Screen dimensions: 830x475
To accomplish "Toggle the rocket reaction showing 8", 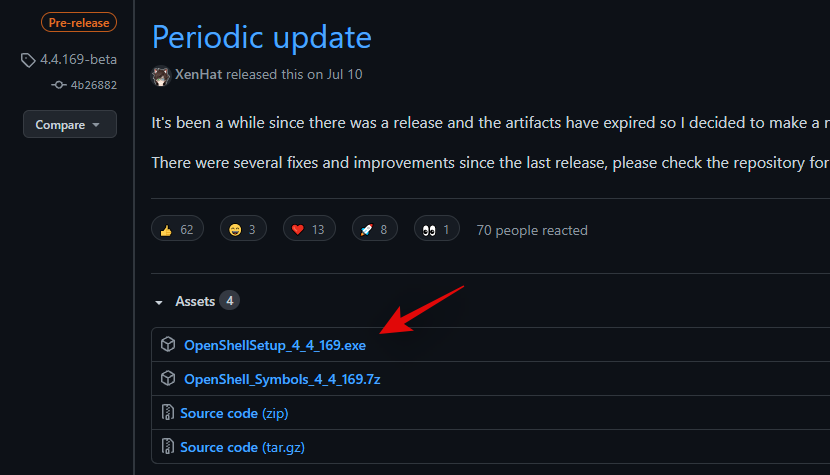I will tap(374, 229).
